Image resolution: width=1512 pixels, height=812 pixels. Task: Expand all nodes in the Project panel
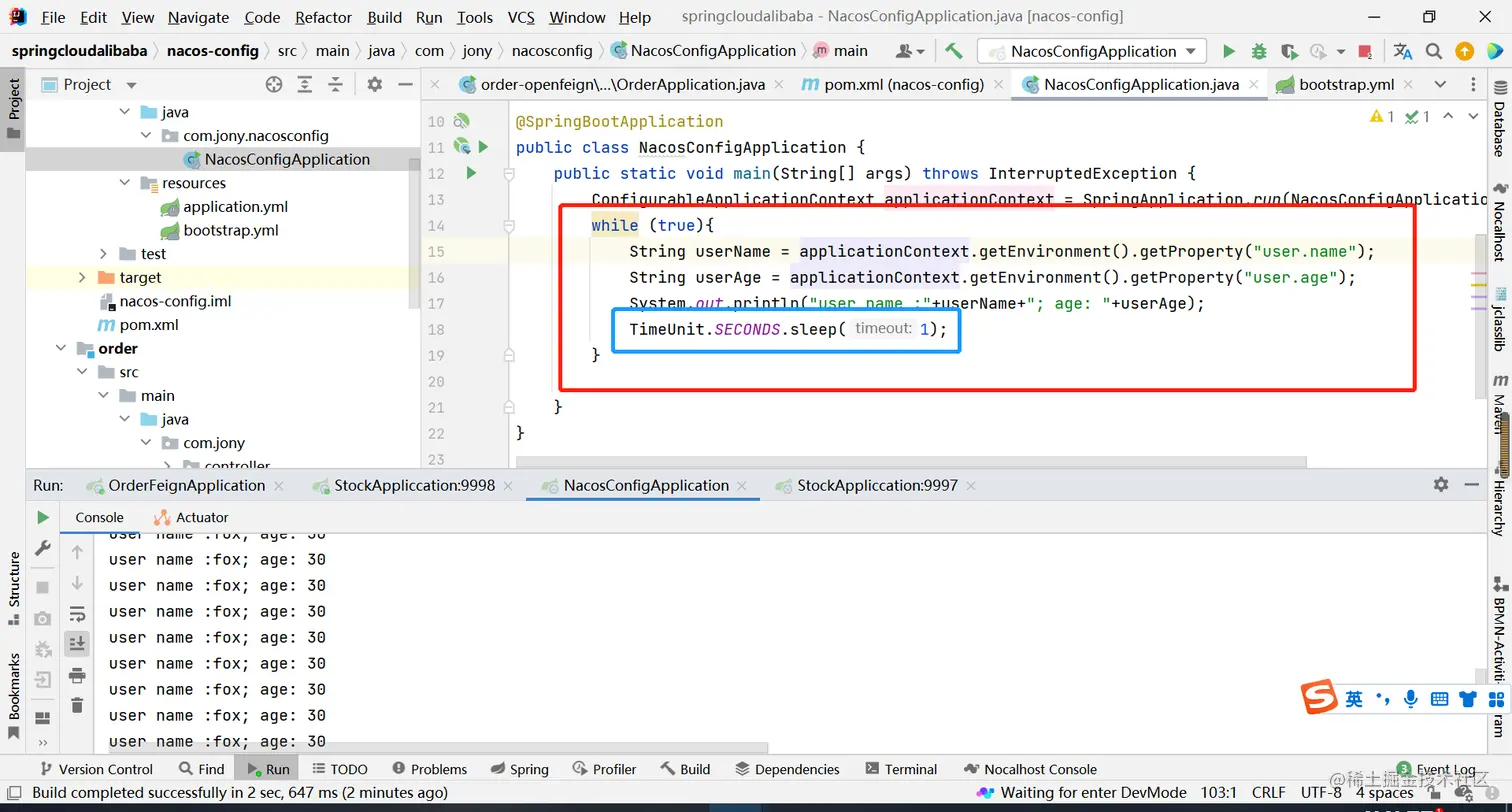pos(305,85)
